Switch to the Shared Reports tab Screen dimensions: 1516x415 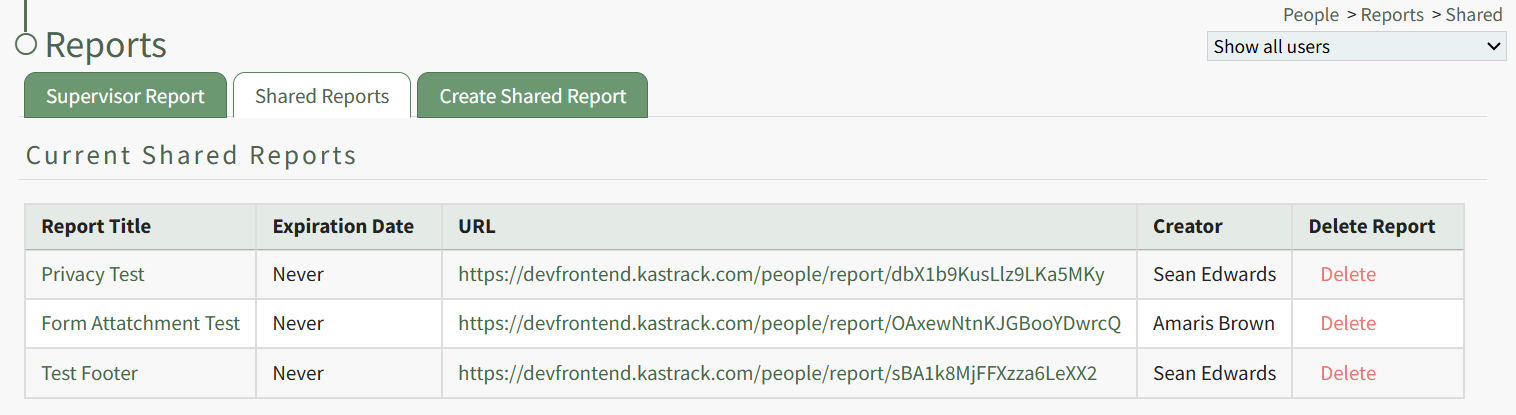click(322, 96)
